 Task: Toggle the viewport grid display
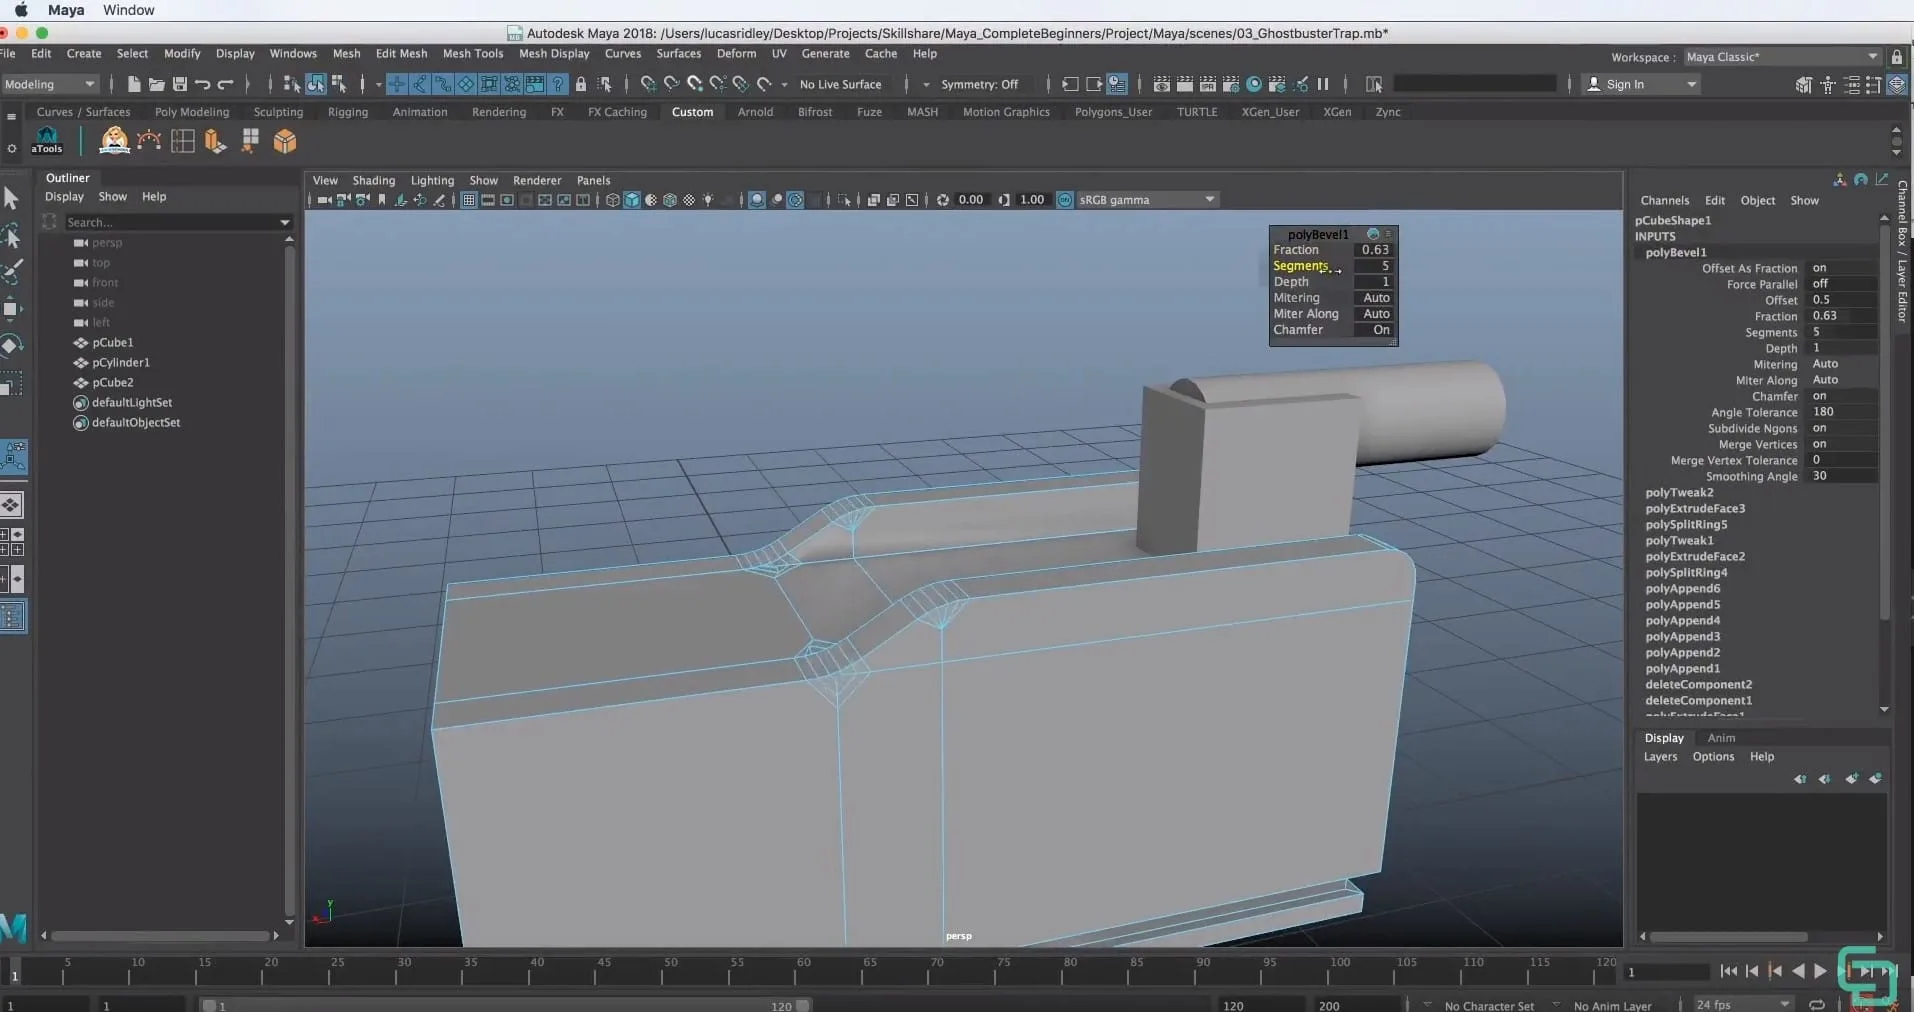(468, 200)
